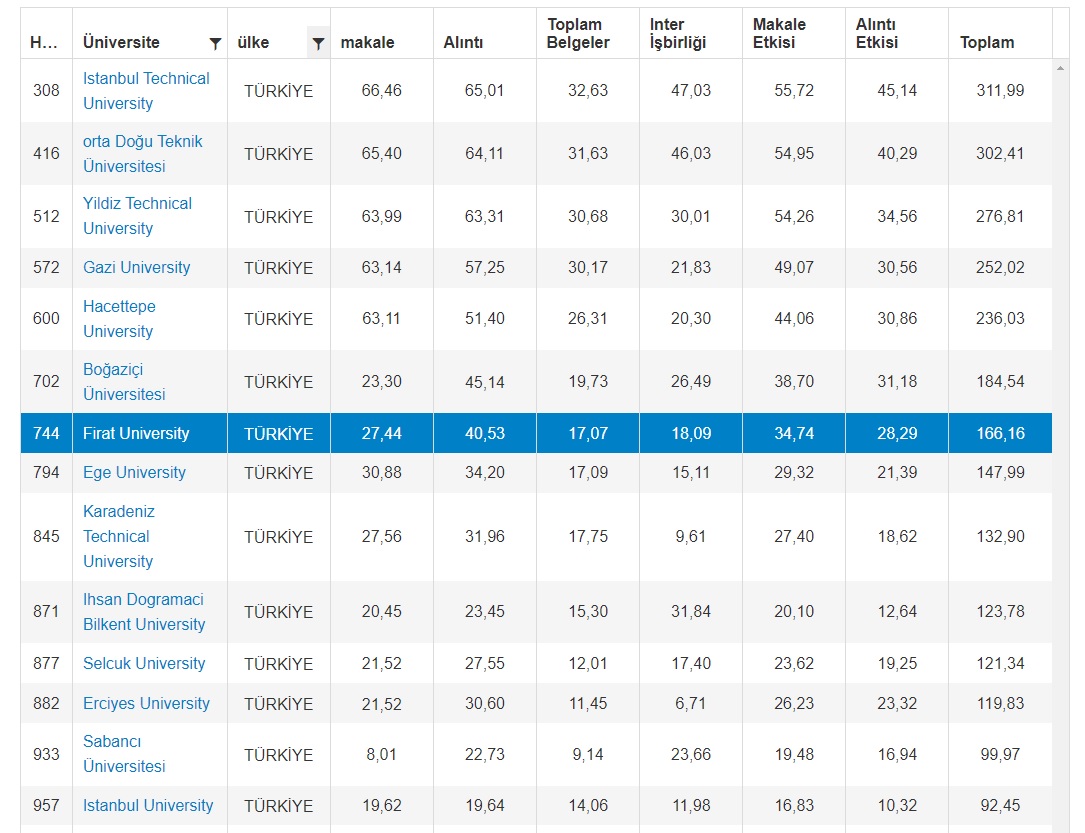Click Alıntı Etkisi value 10,32
Viewport: 1085px width, 833px height.
(897, 805)
